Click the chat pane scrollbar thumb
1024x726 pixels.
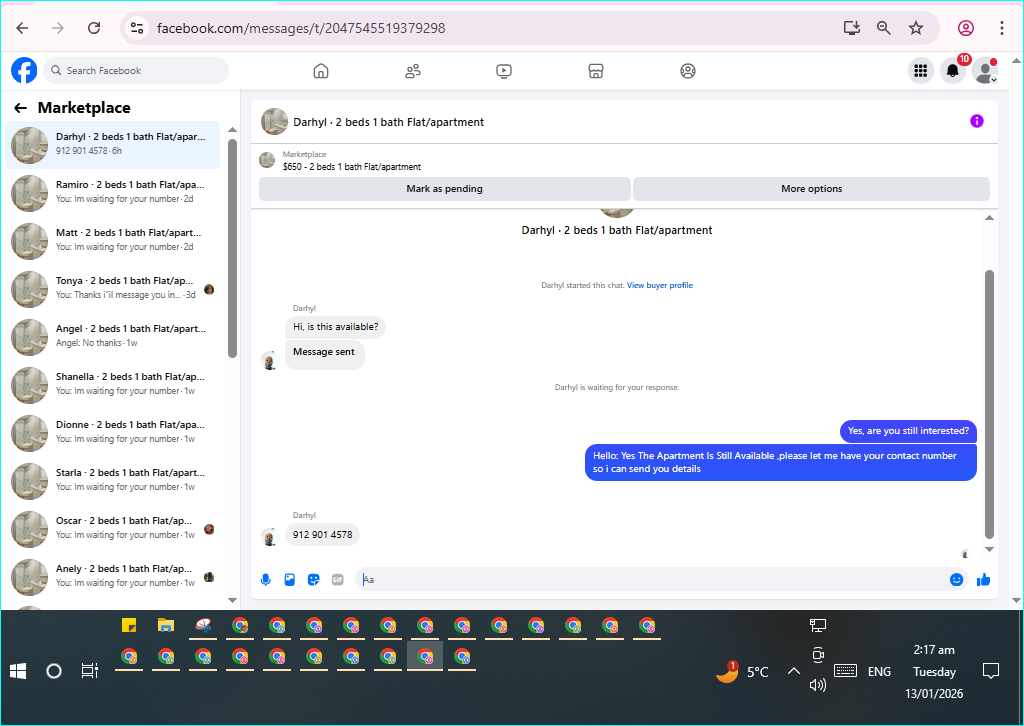coord(989,405)
